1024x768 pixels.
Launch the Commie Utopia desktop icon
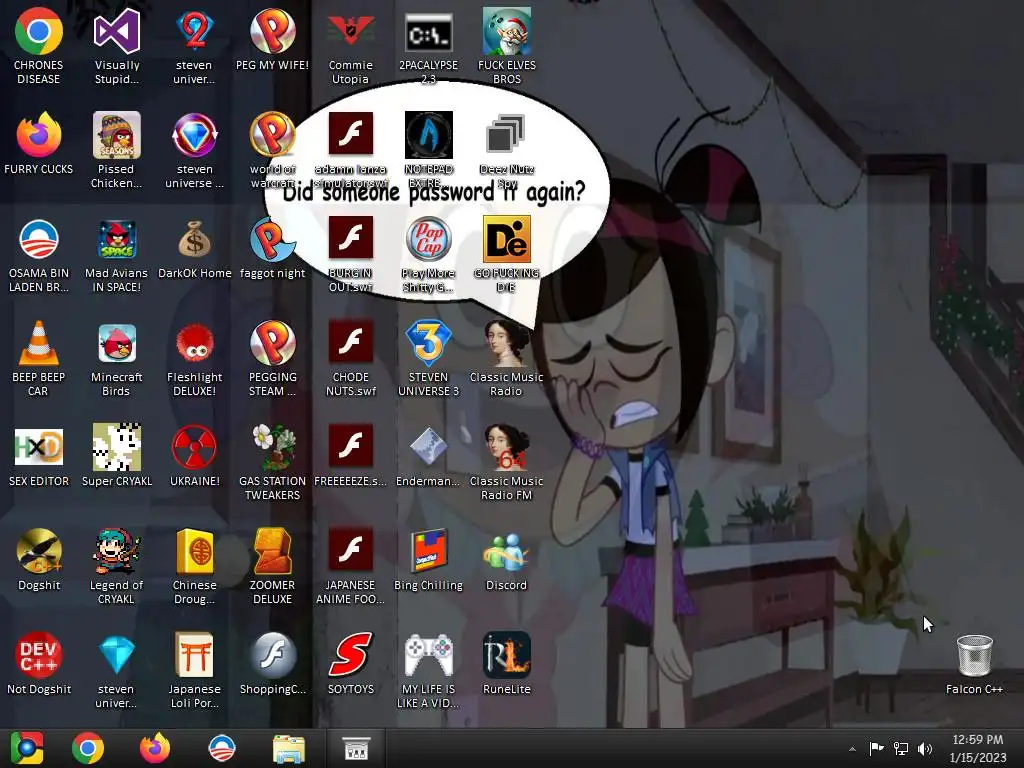tap(351, 46)
